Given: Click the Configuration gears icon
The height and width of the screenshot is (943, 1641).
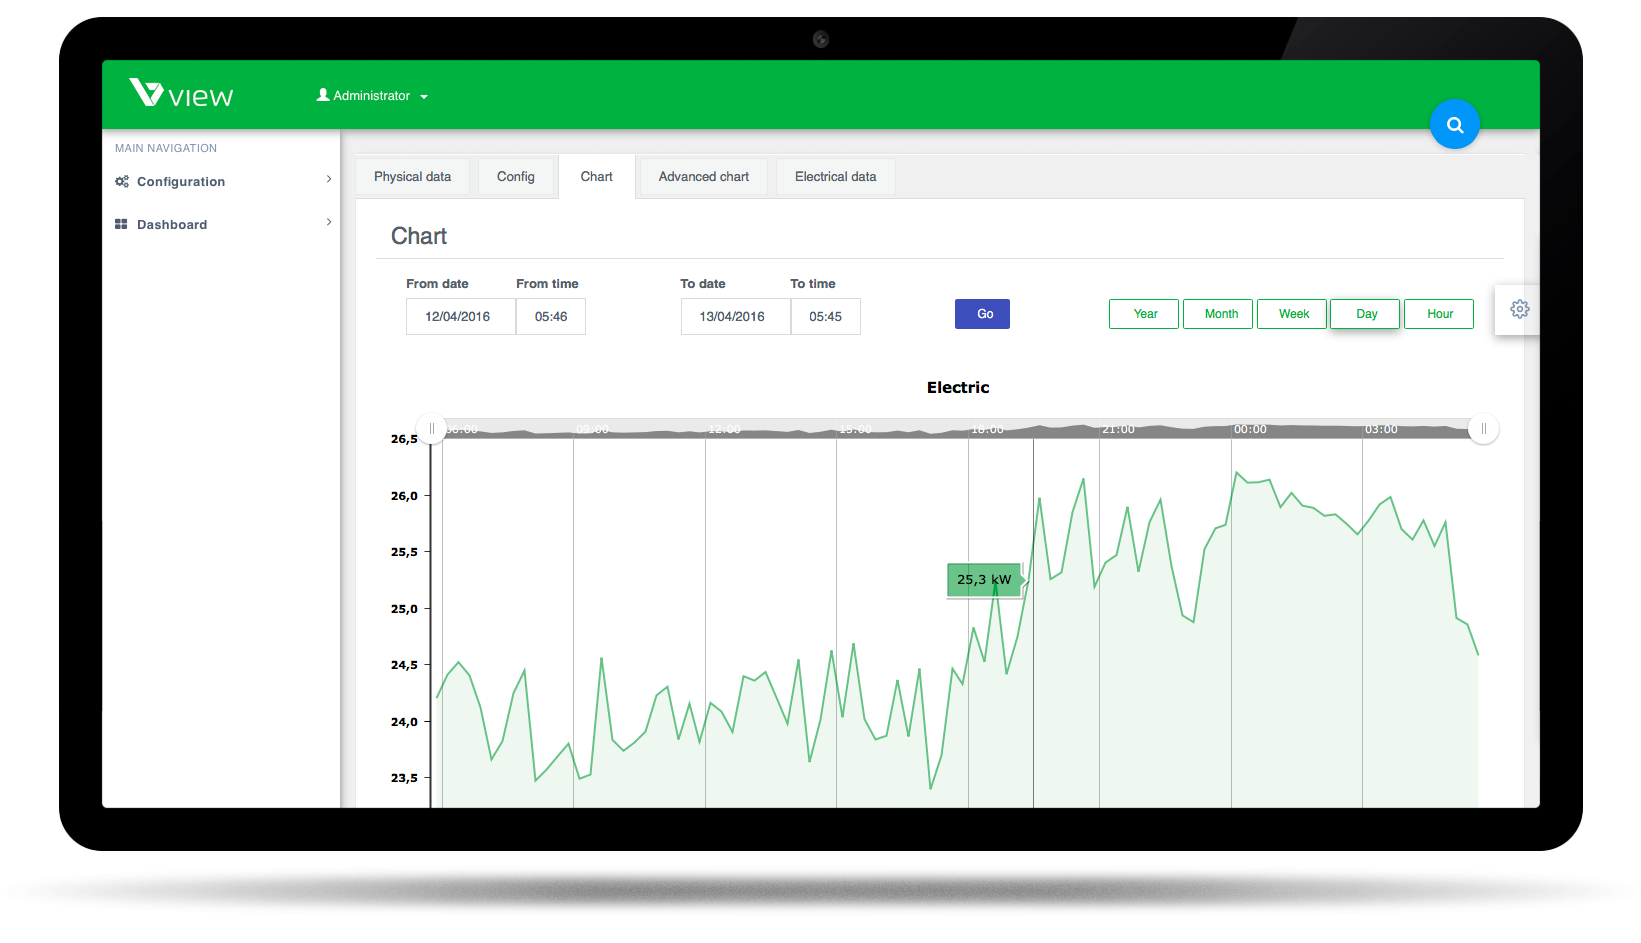Looking at the screenshot, I should pyautogui.click(x=122, y=182).
